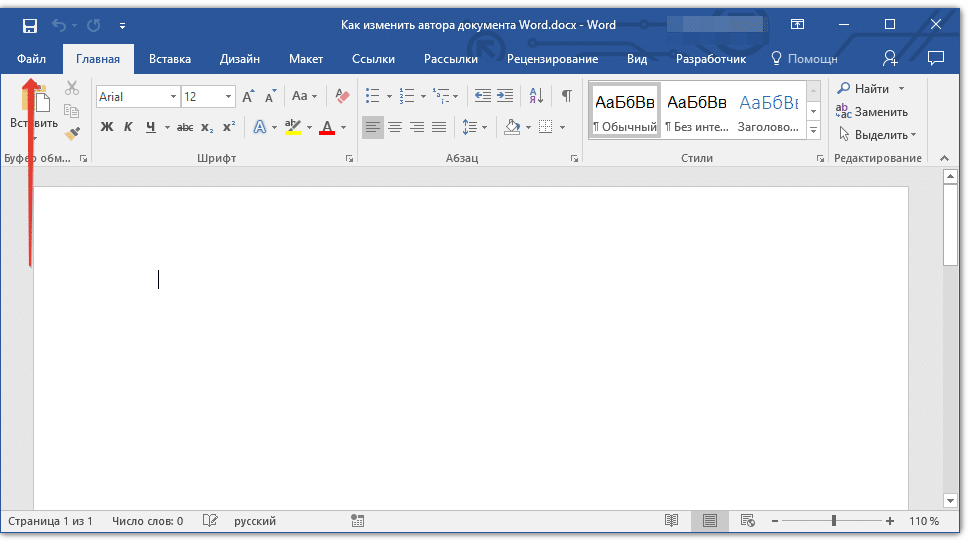Image resolution: width=968 pixels, height=541 pixels.
Task: Switch to Web Layout view icon
Action: [748, 521]
